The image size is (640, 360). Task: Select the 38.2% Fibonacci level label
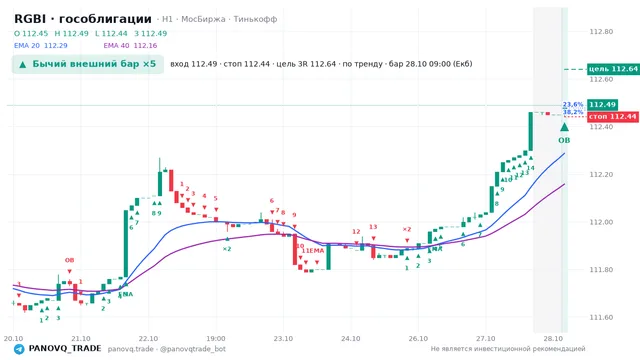pos(573,112)
